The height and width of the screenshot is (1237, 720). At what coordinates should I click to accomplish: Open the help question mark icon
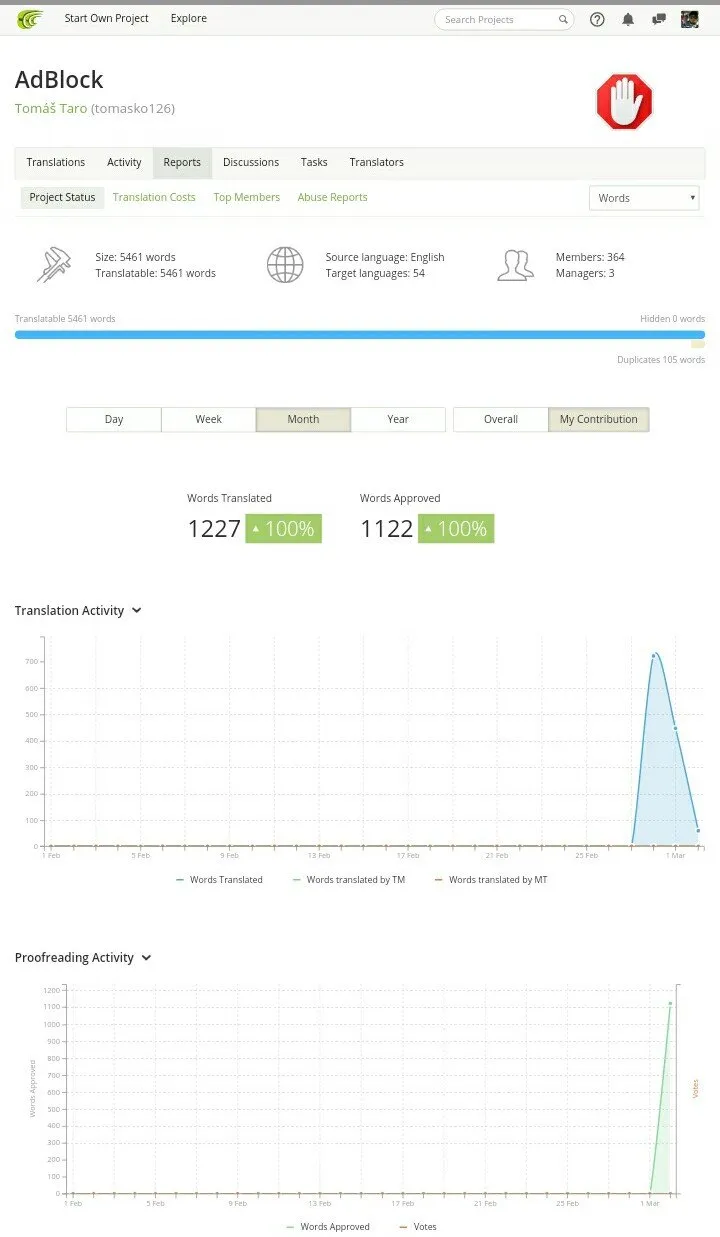[x=597, y=19]
